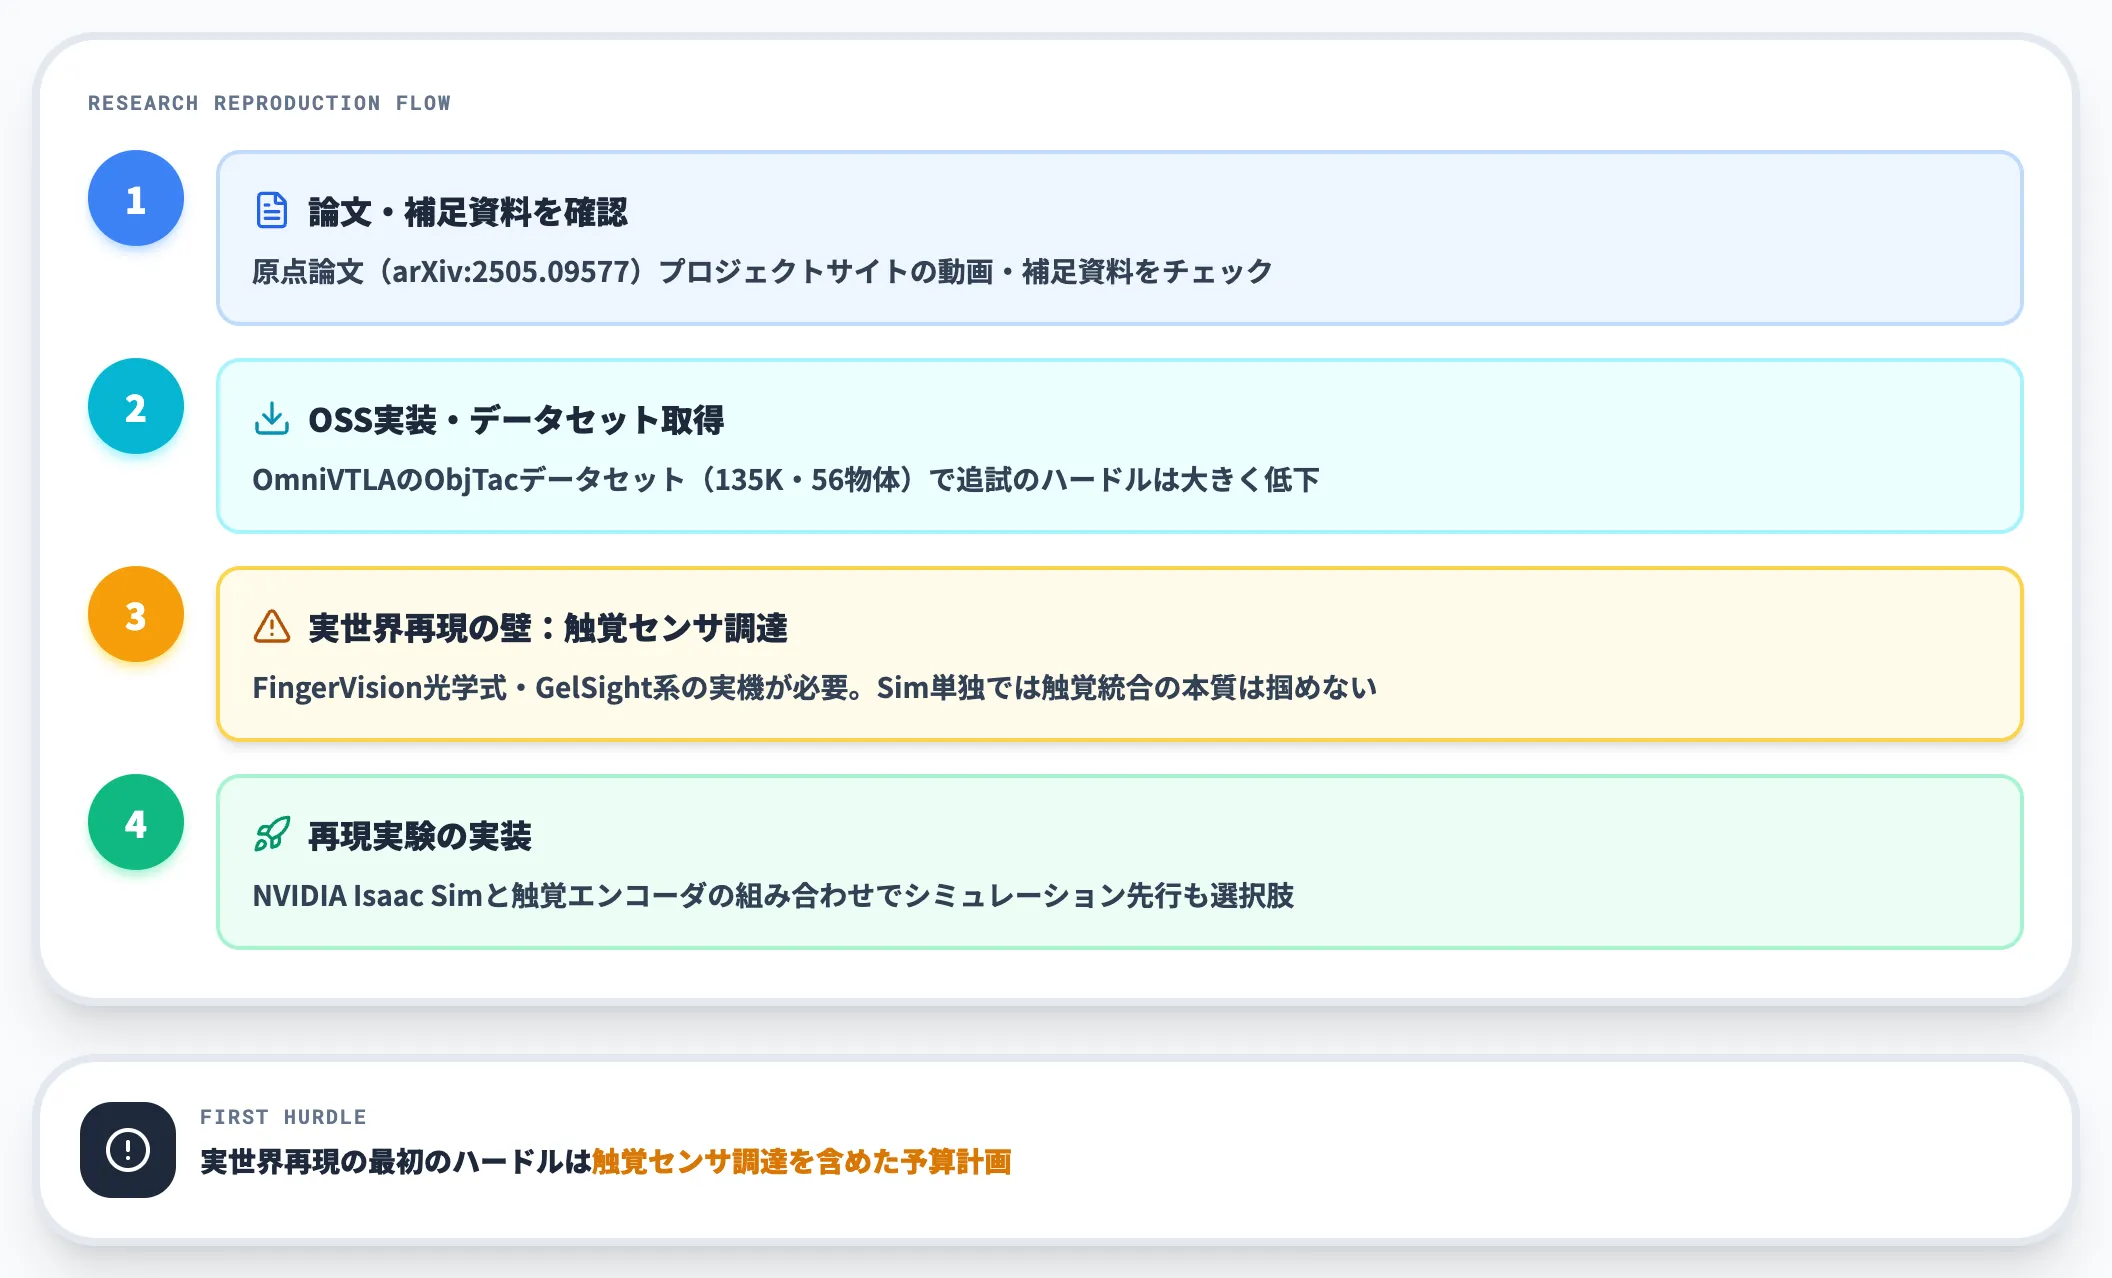
Task: Click the heading 実世界再現の壁:触覚センサ調達
Action: click(548, 628)
